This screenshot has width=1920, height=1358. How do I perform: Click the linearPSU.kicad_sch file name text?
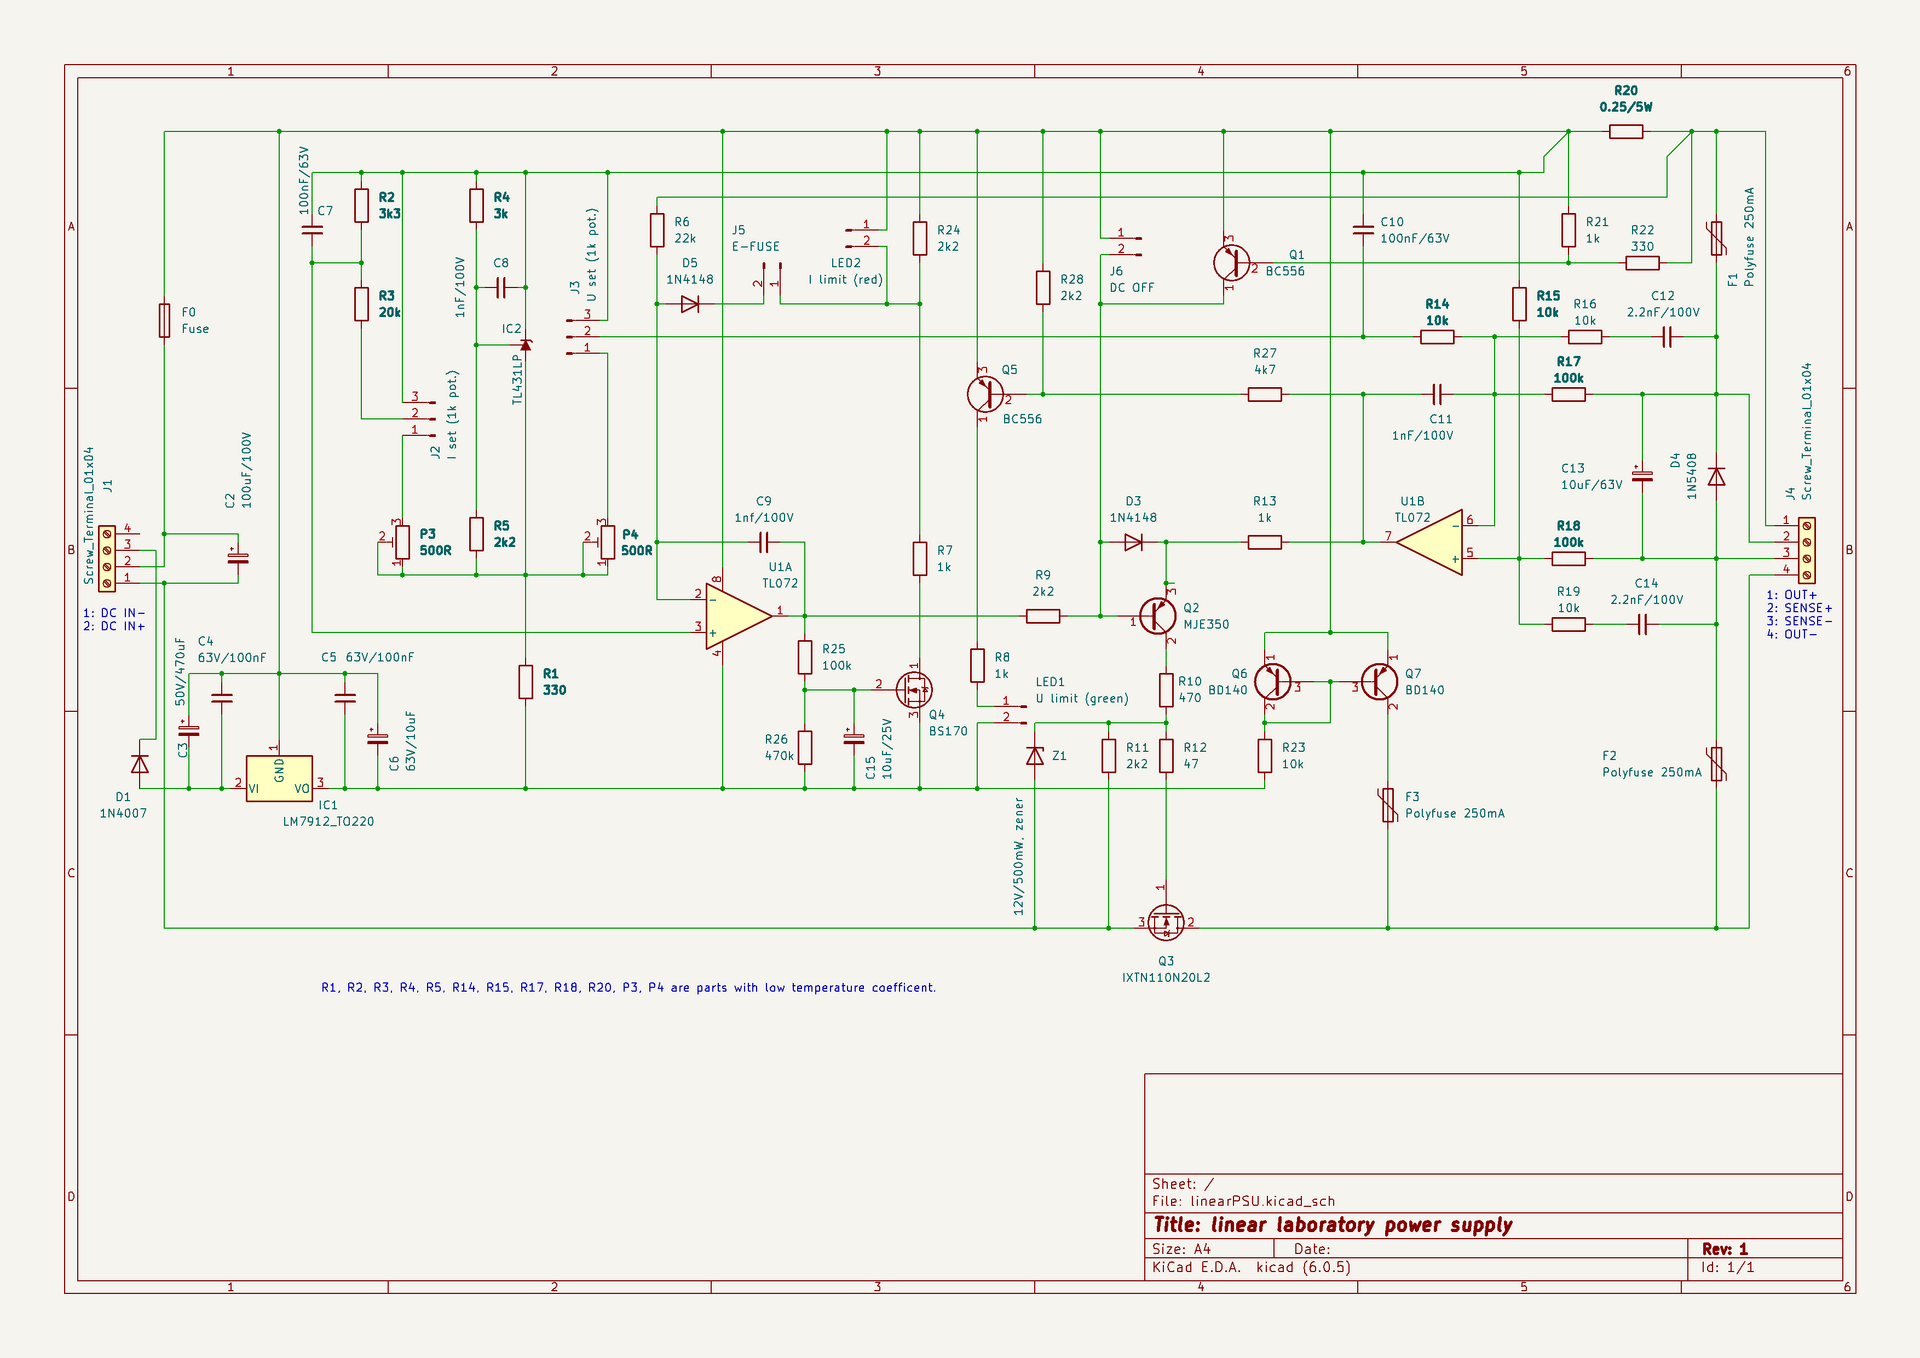[1262, 1201]
